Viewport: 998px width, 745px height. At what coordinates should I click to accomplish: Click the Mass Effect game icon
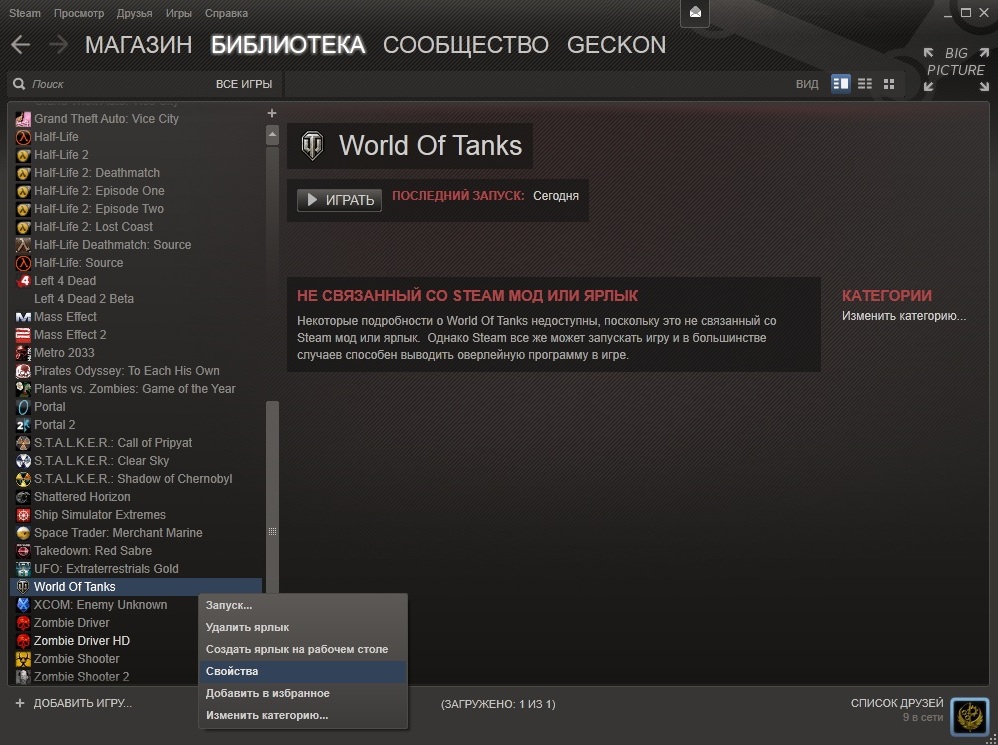click(x=23, y=317)
